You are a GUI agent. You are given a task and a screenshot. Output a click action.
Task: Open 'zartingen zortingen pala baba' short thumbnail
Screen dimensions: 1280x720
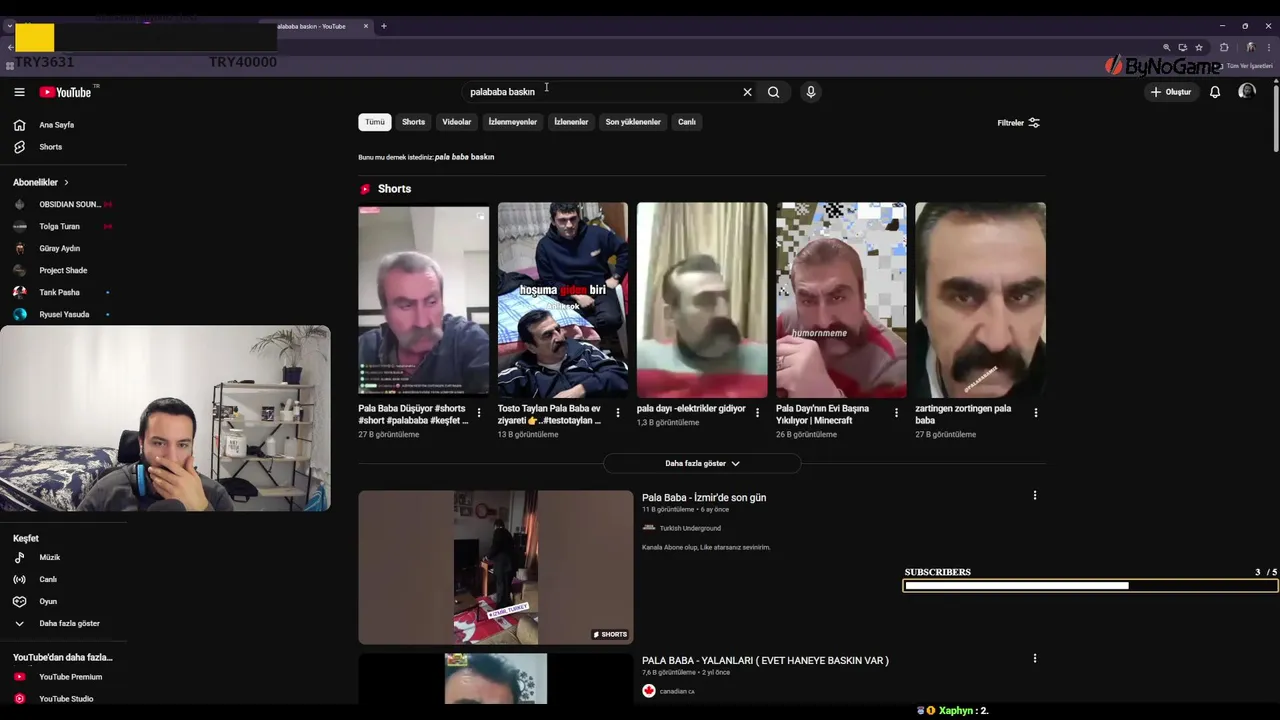click(980, 300)
